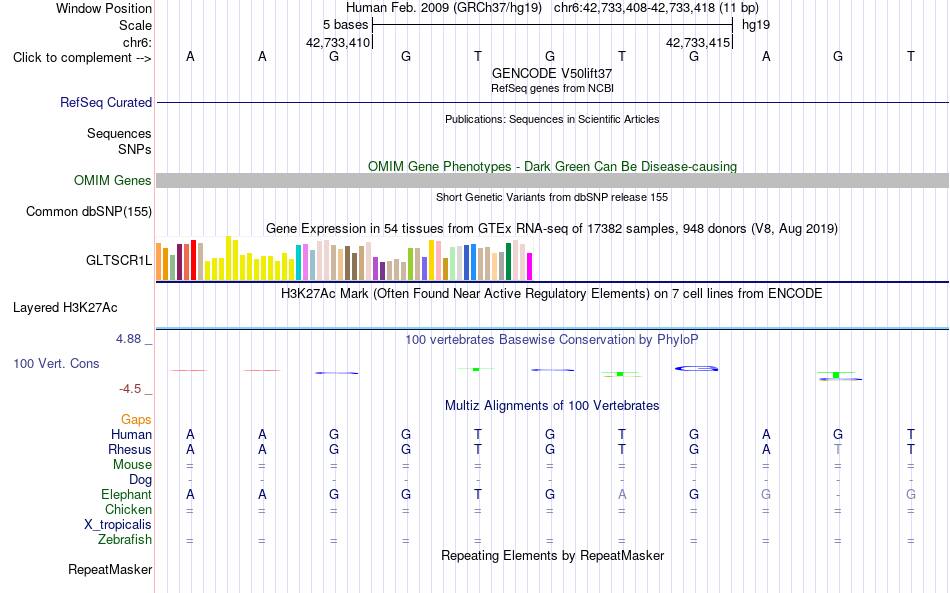Click the H3K27Ac Mark ENCODE track title
Screen dimensions: 950x593
(552, 294)
